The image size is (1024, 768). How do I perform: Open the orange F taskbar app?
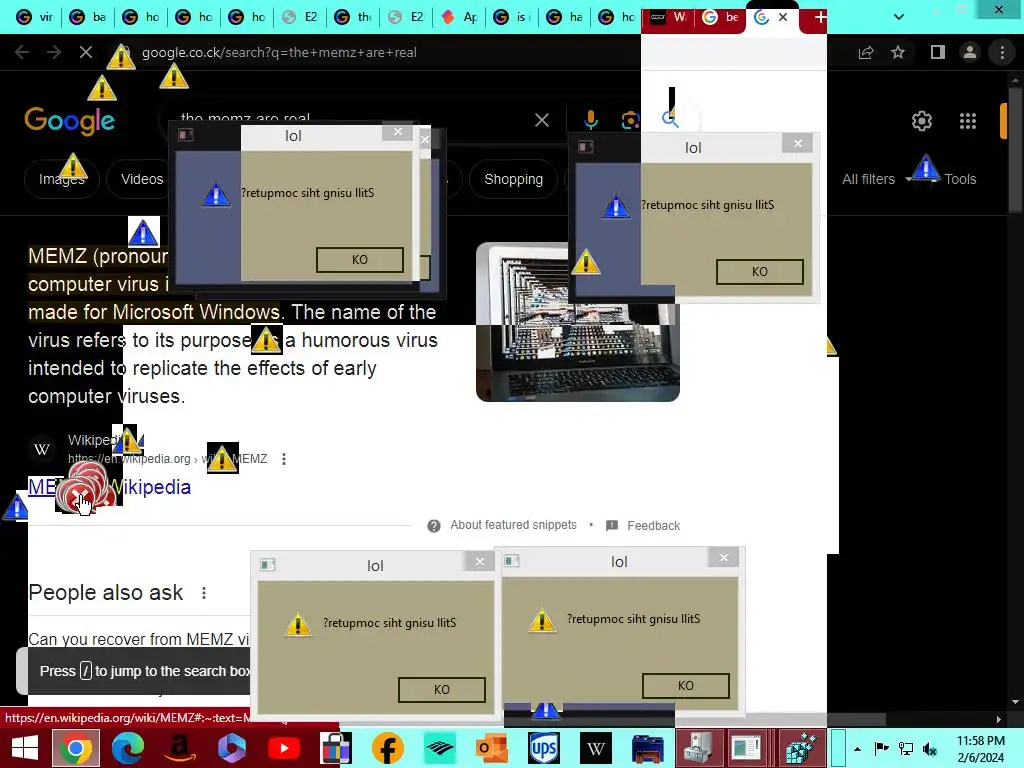pyautogui.click(x=388, y=748)
